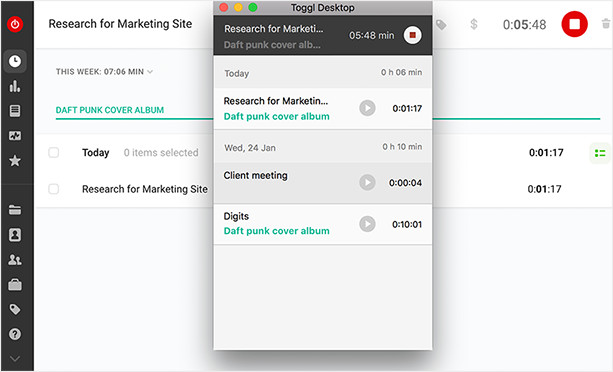Viewport: 613px width, 372px height.
Task: Open the Tags icon in sidebar
Action: [x=15, y=309]
